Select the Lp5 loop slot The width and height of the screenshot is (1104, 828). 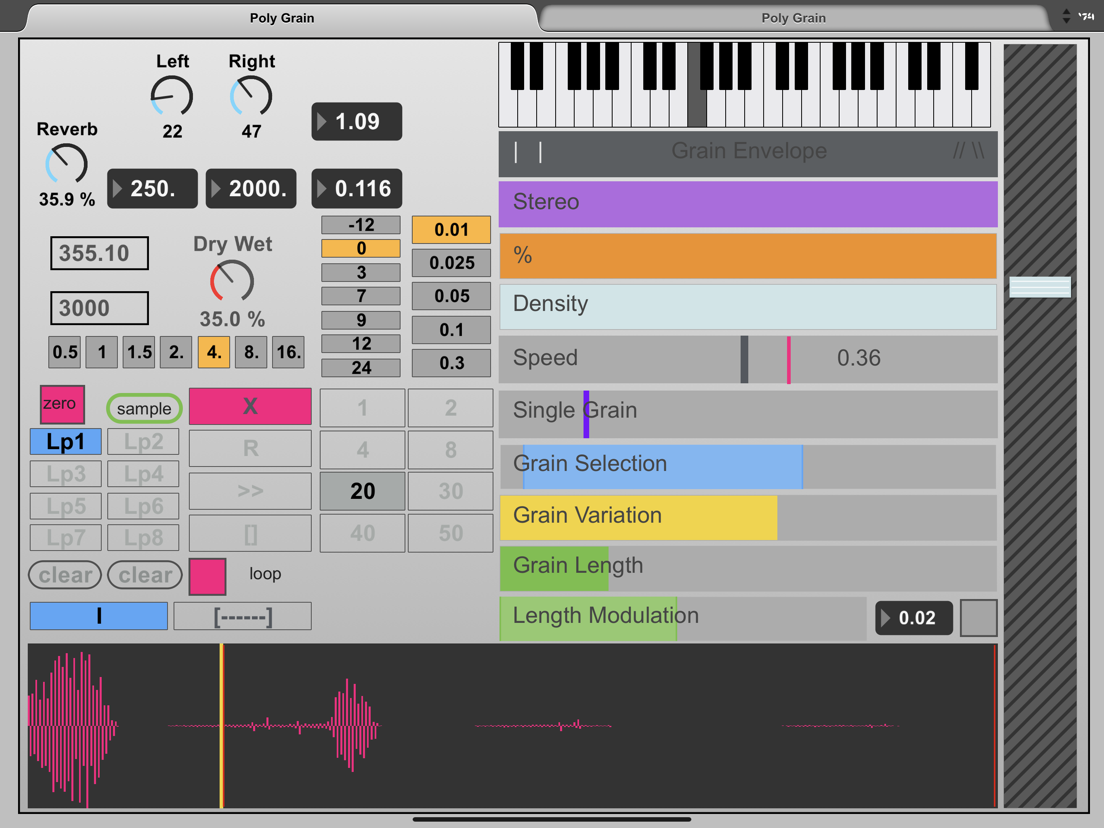click(65, 506)
